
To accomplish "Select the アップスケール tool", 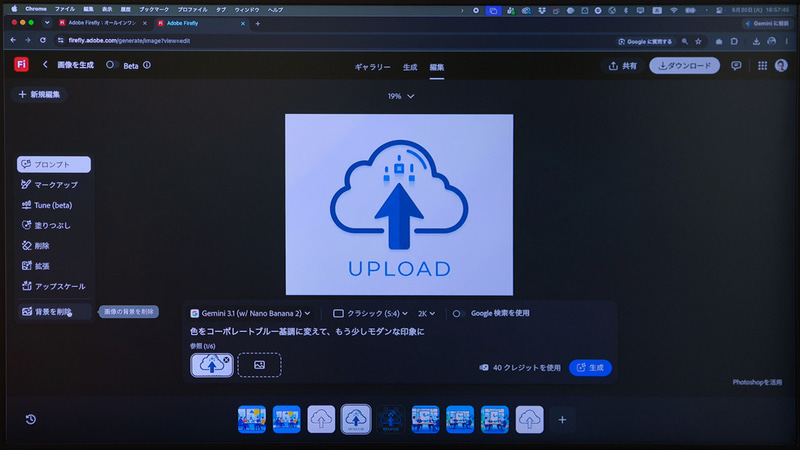I will (54, 286).
